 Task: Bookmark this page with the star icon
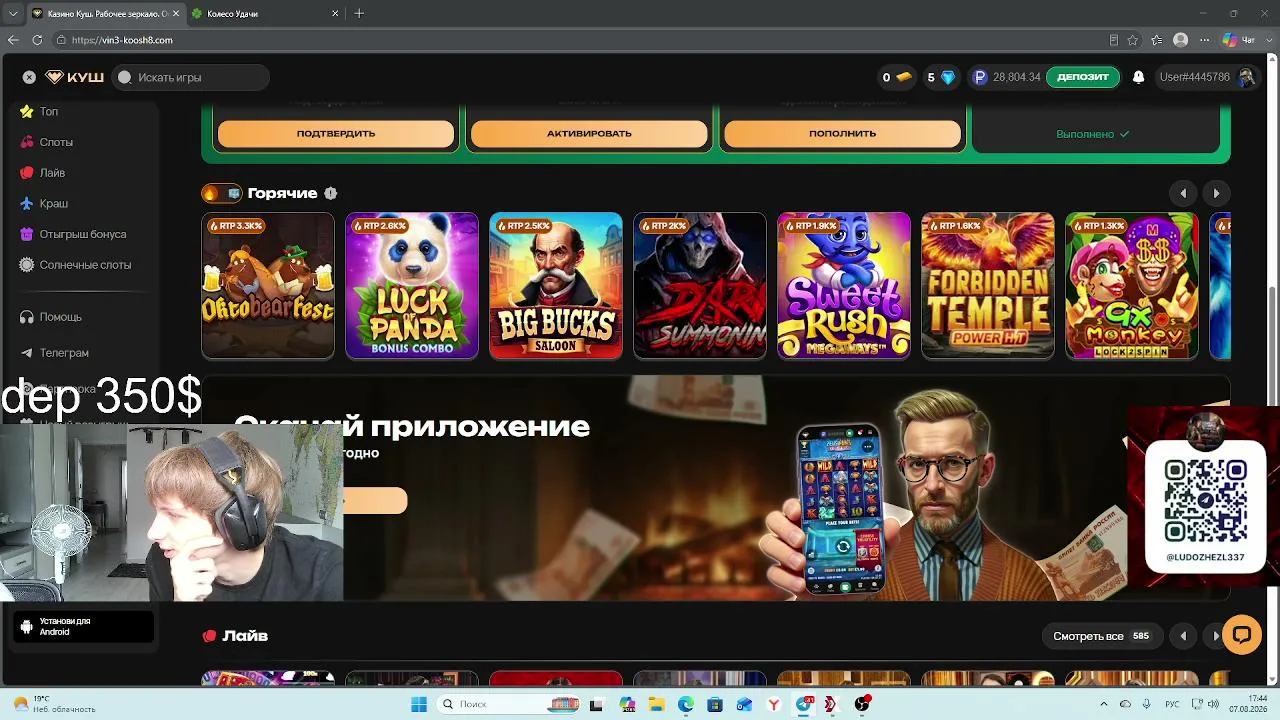click(x=1133, y=40)
